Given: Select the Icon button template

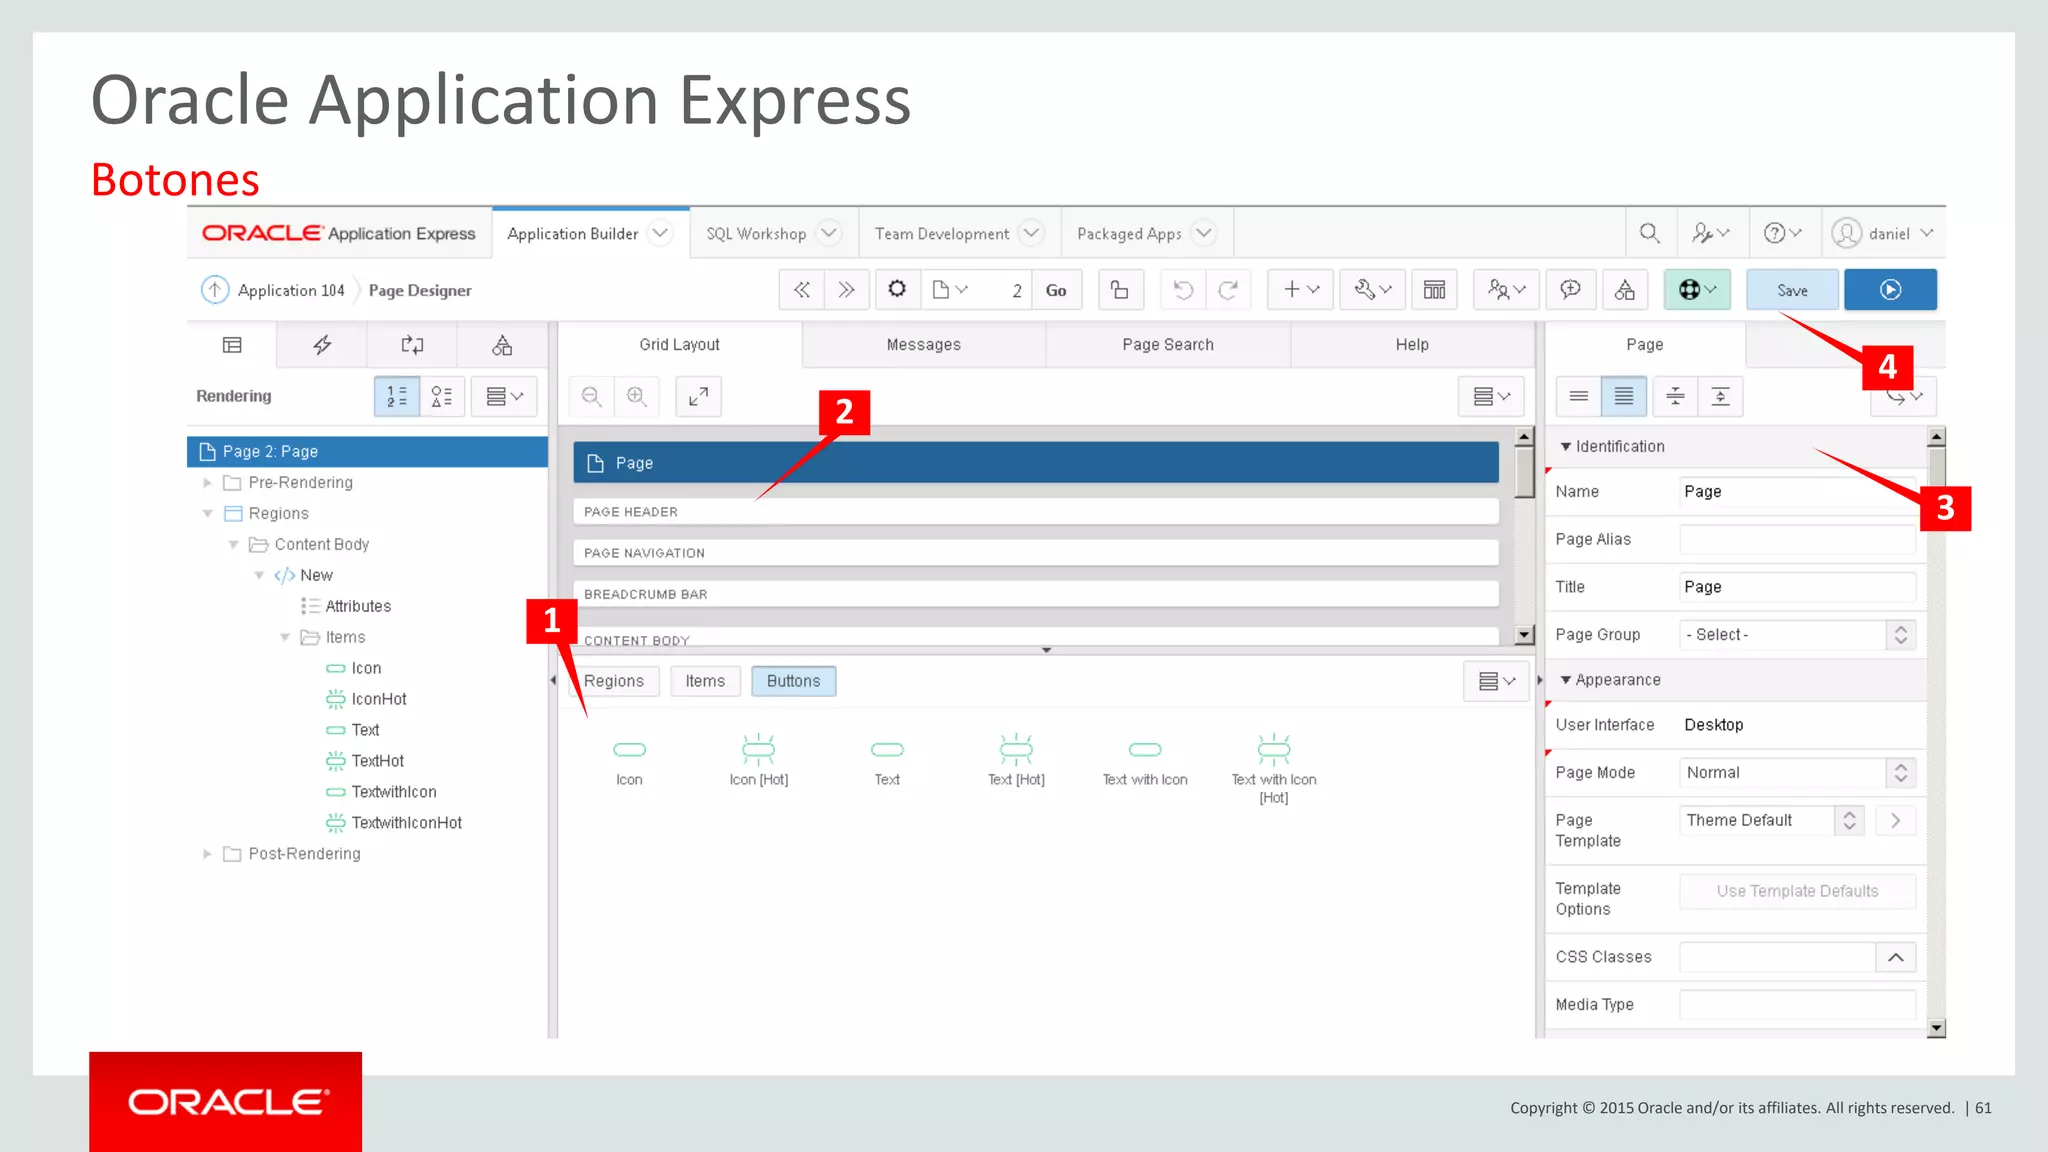Looking at the screenshot, I should click(629, 761).
